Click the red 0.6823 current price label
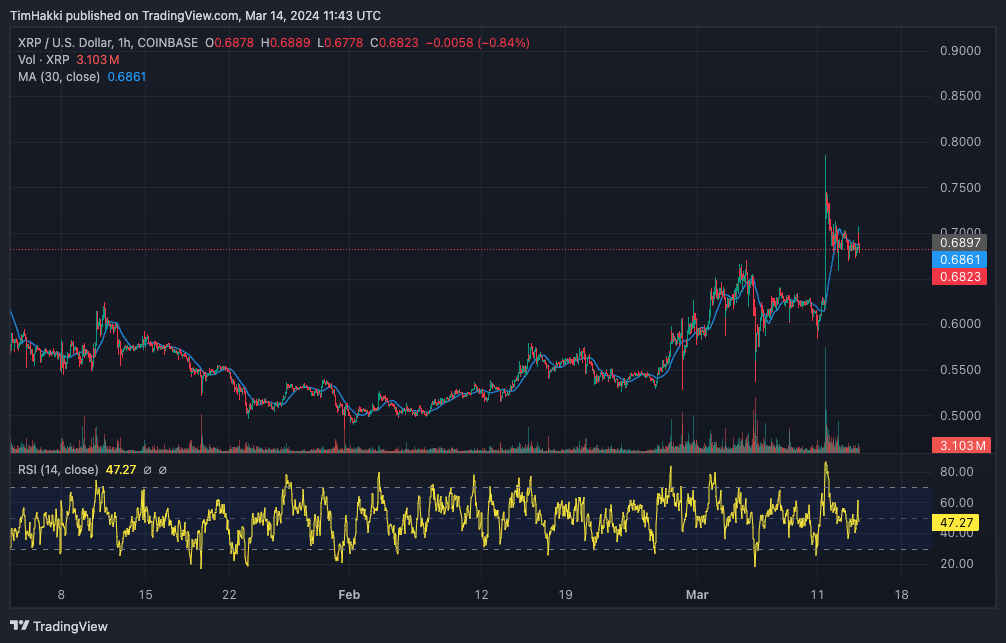Screen dimensions: 1006x643 959,277
